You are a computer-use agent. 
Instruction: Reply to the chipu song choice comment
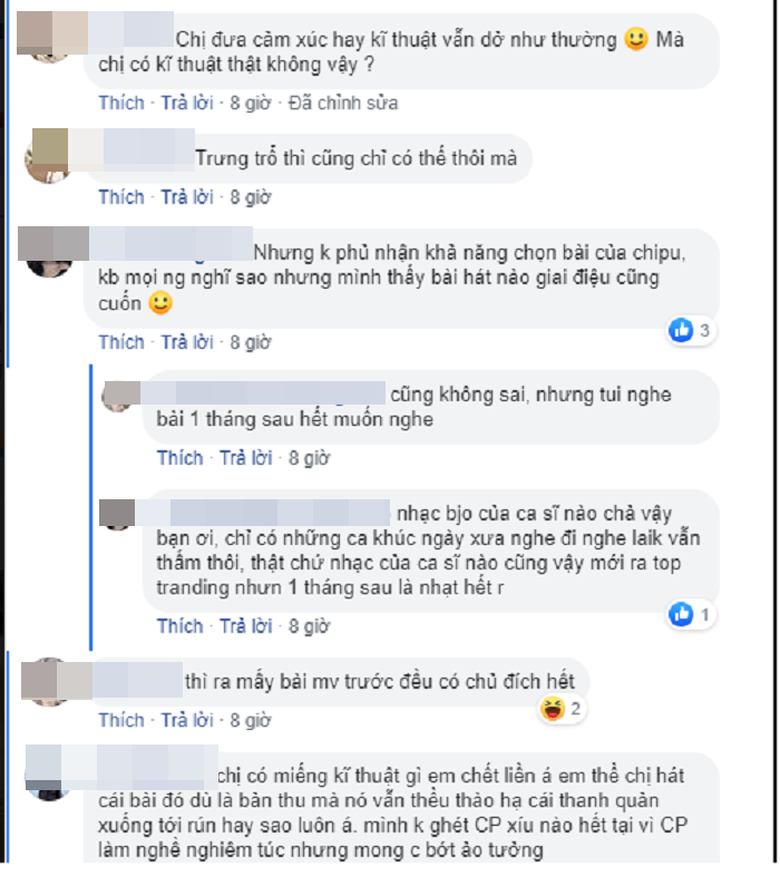tap(187, 342)
